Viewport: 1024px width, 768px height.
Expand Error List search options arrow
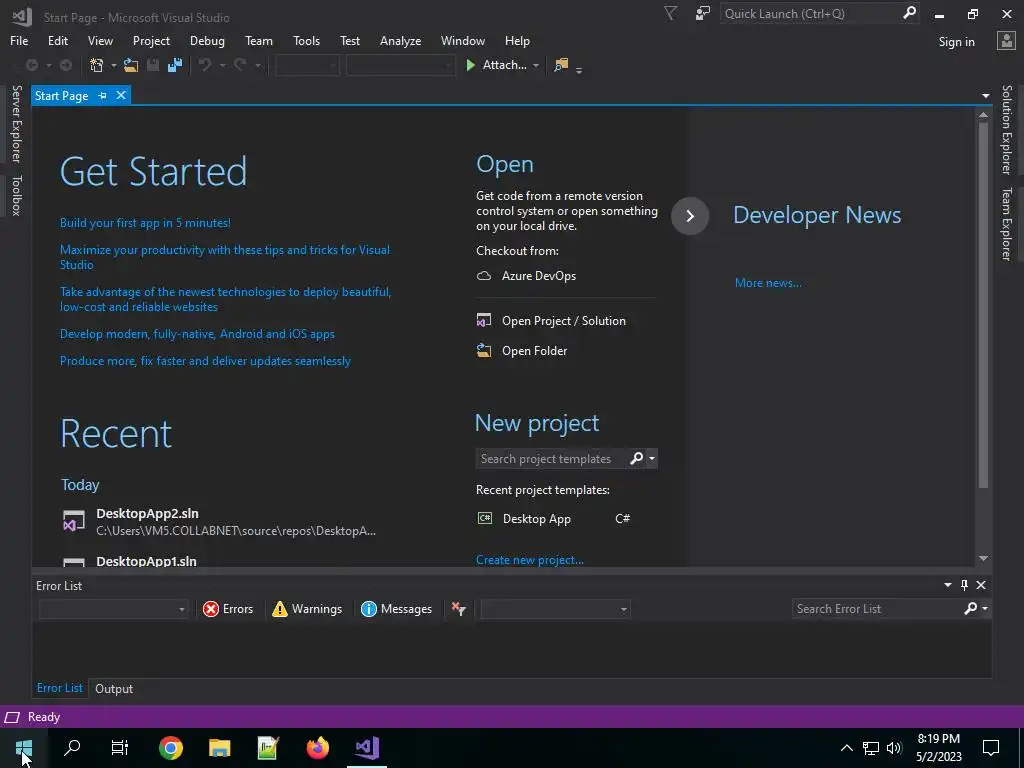pyautogui.click(x=985, y=609)
